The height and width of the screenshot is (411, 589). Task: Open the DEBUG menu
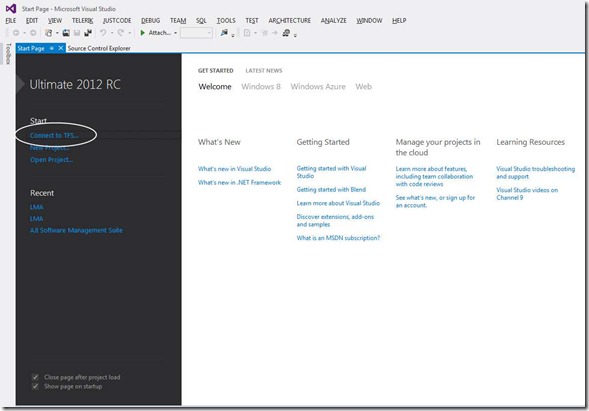pos(151,21)
